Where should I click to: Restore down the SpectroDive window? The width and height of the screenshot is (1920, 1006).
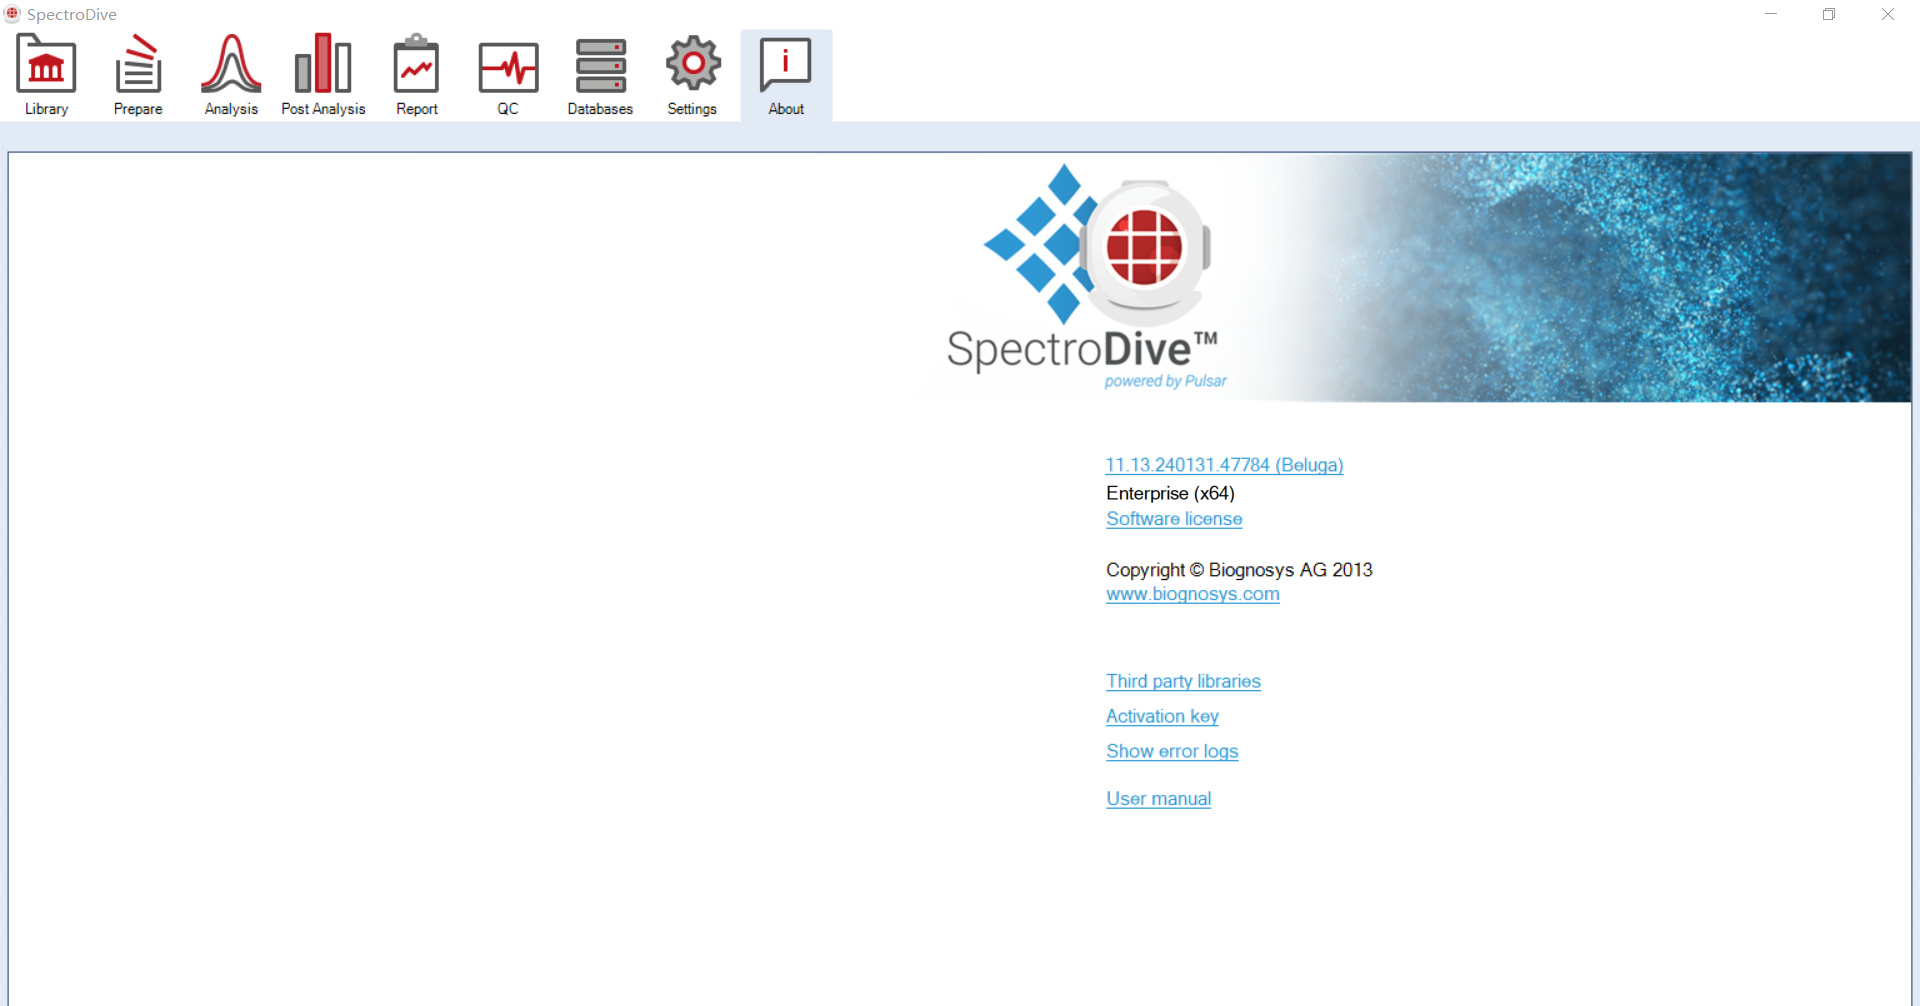coord(1829,14)
